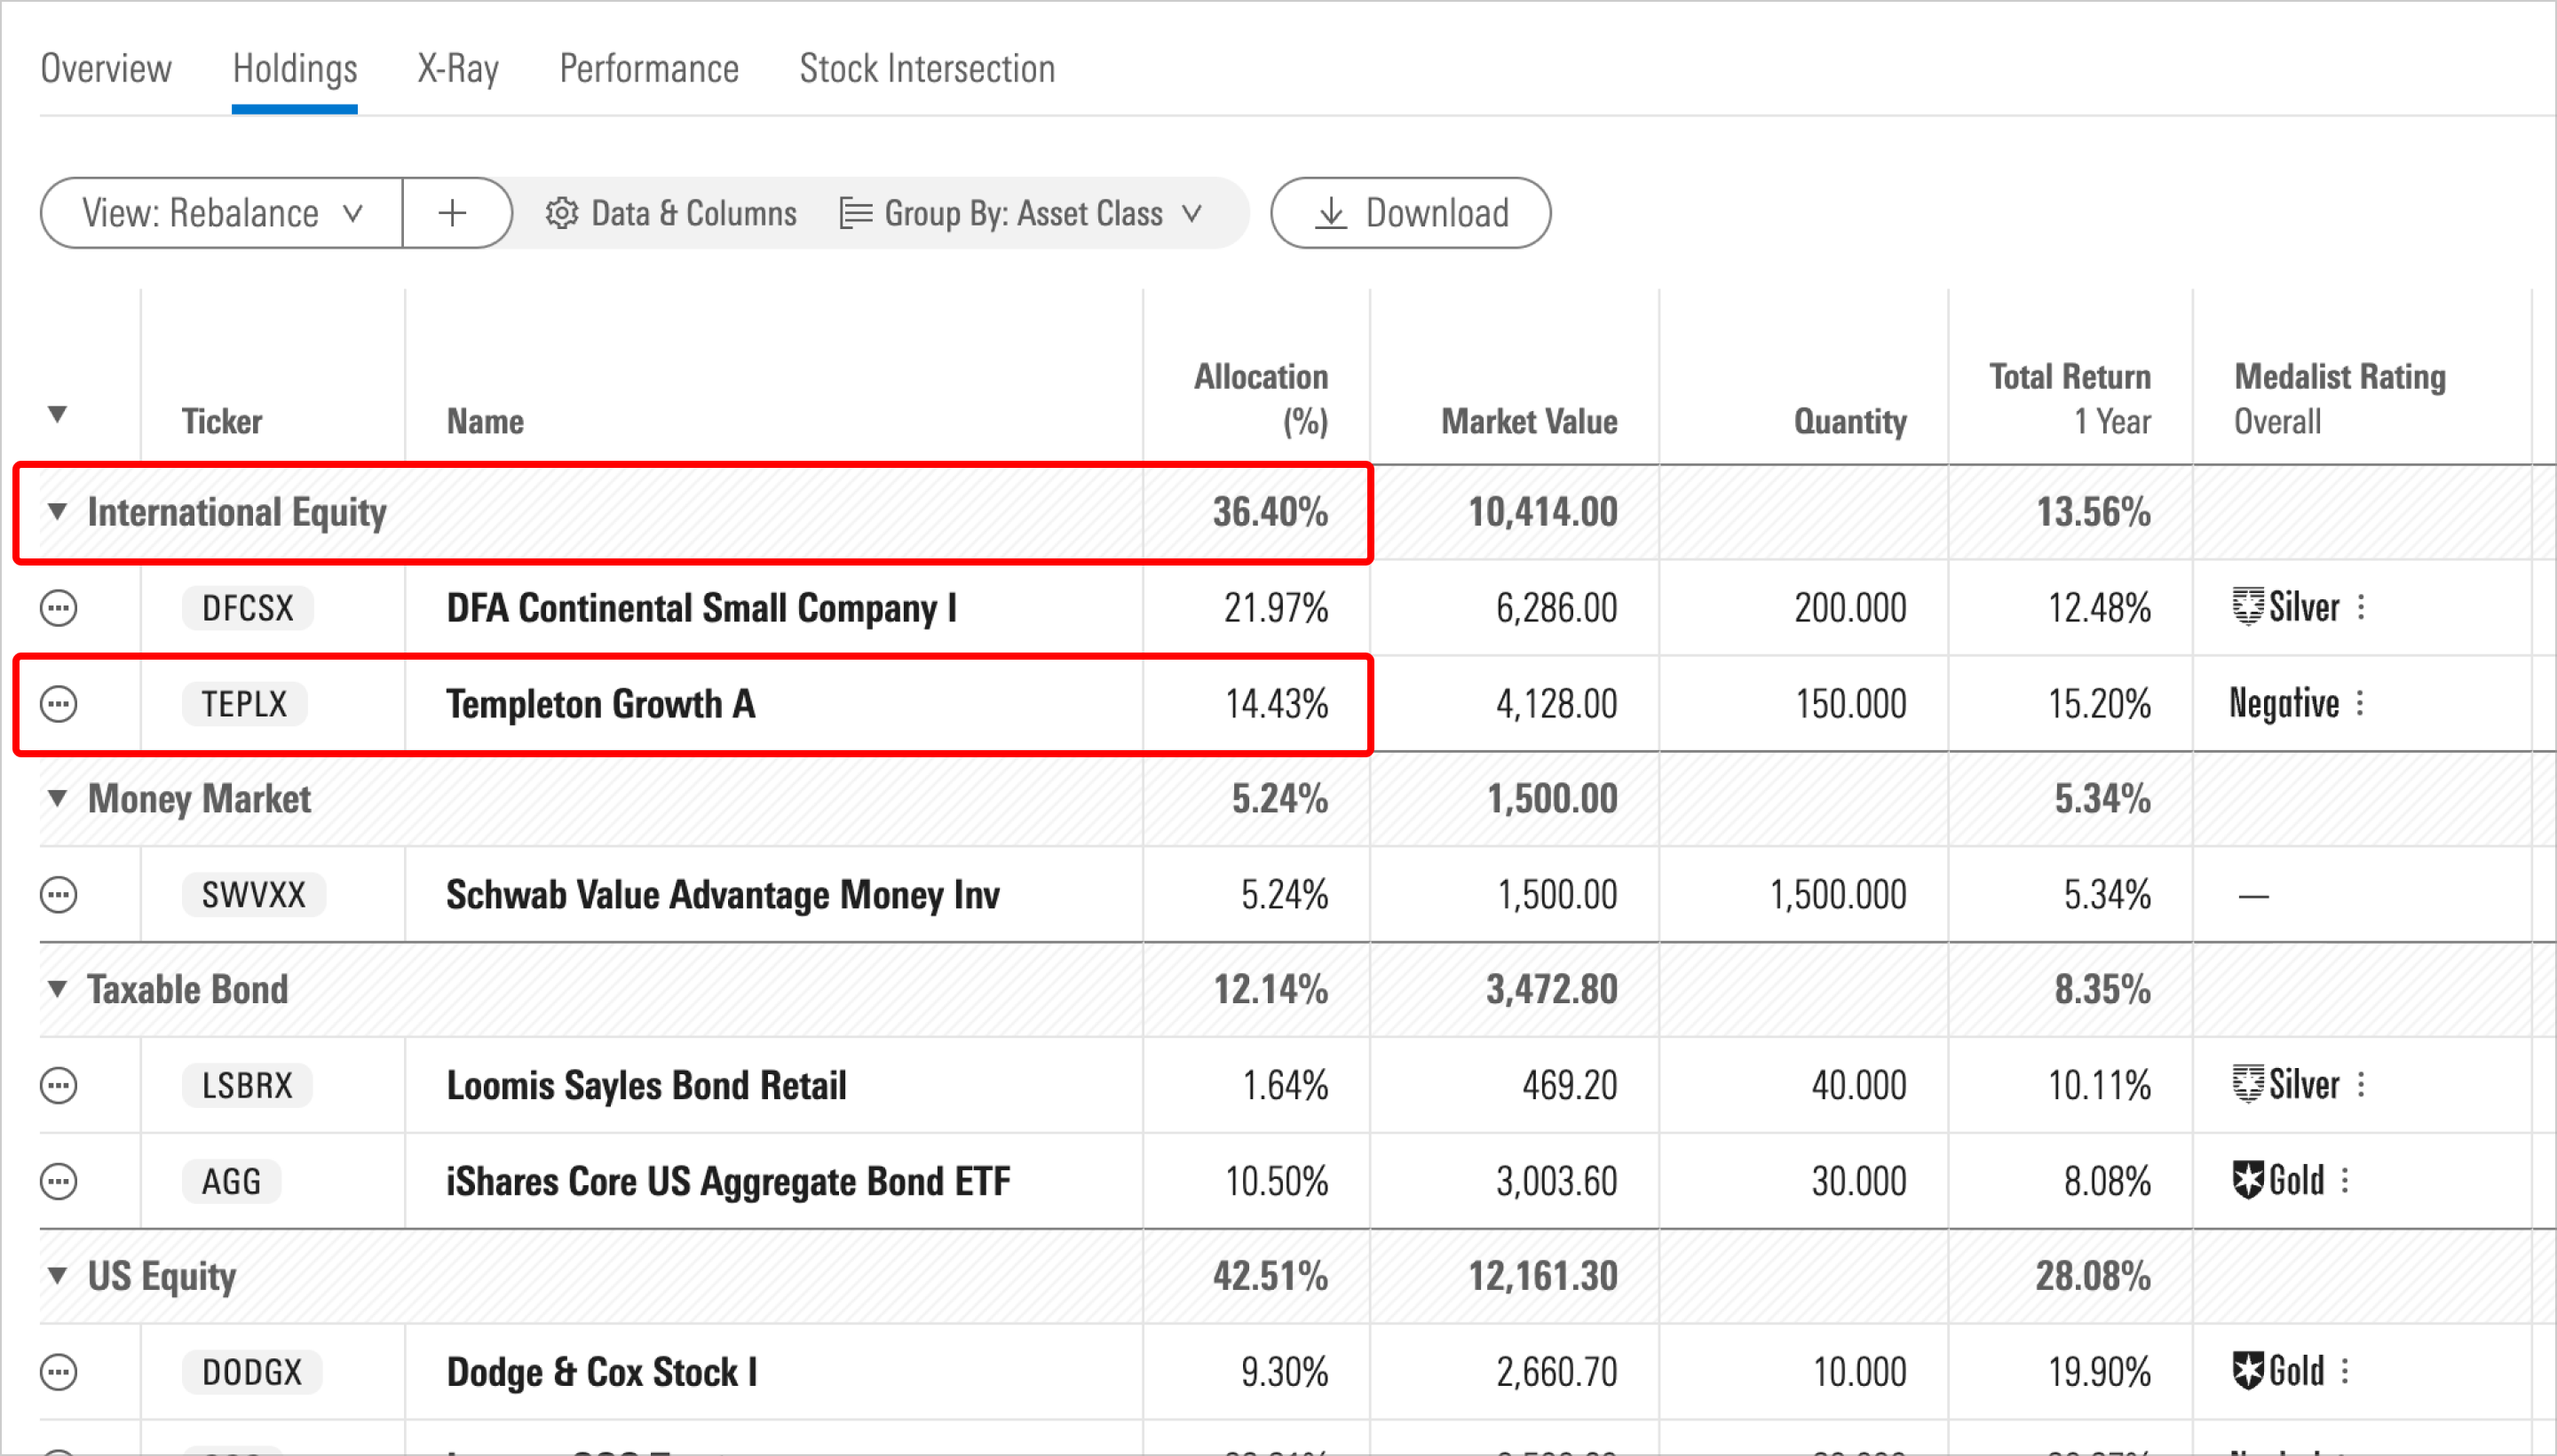Click Silver medal badge icon for LSBRX

(2247, 1084)
